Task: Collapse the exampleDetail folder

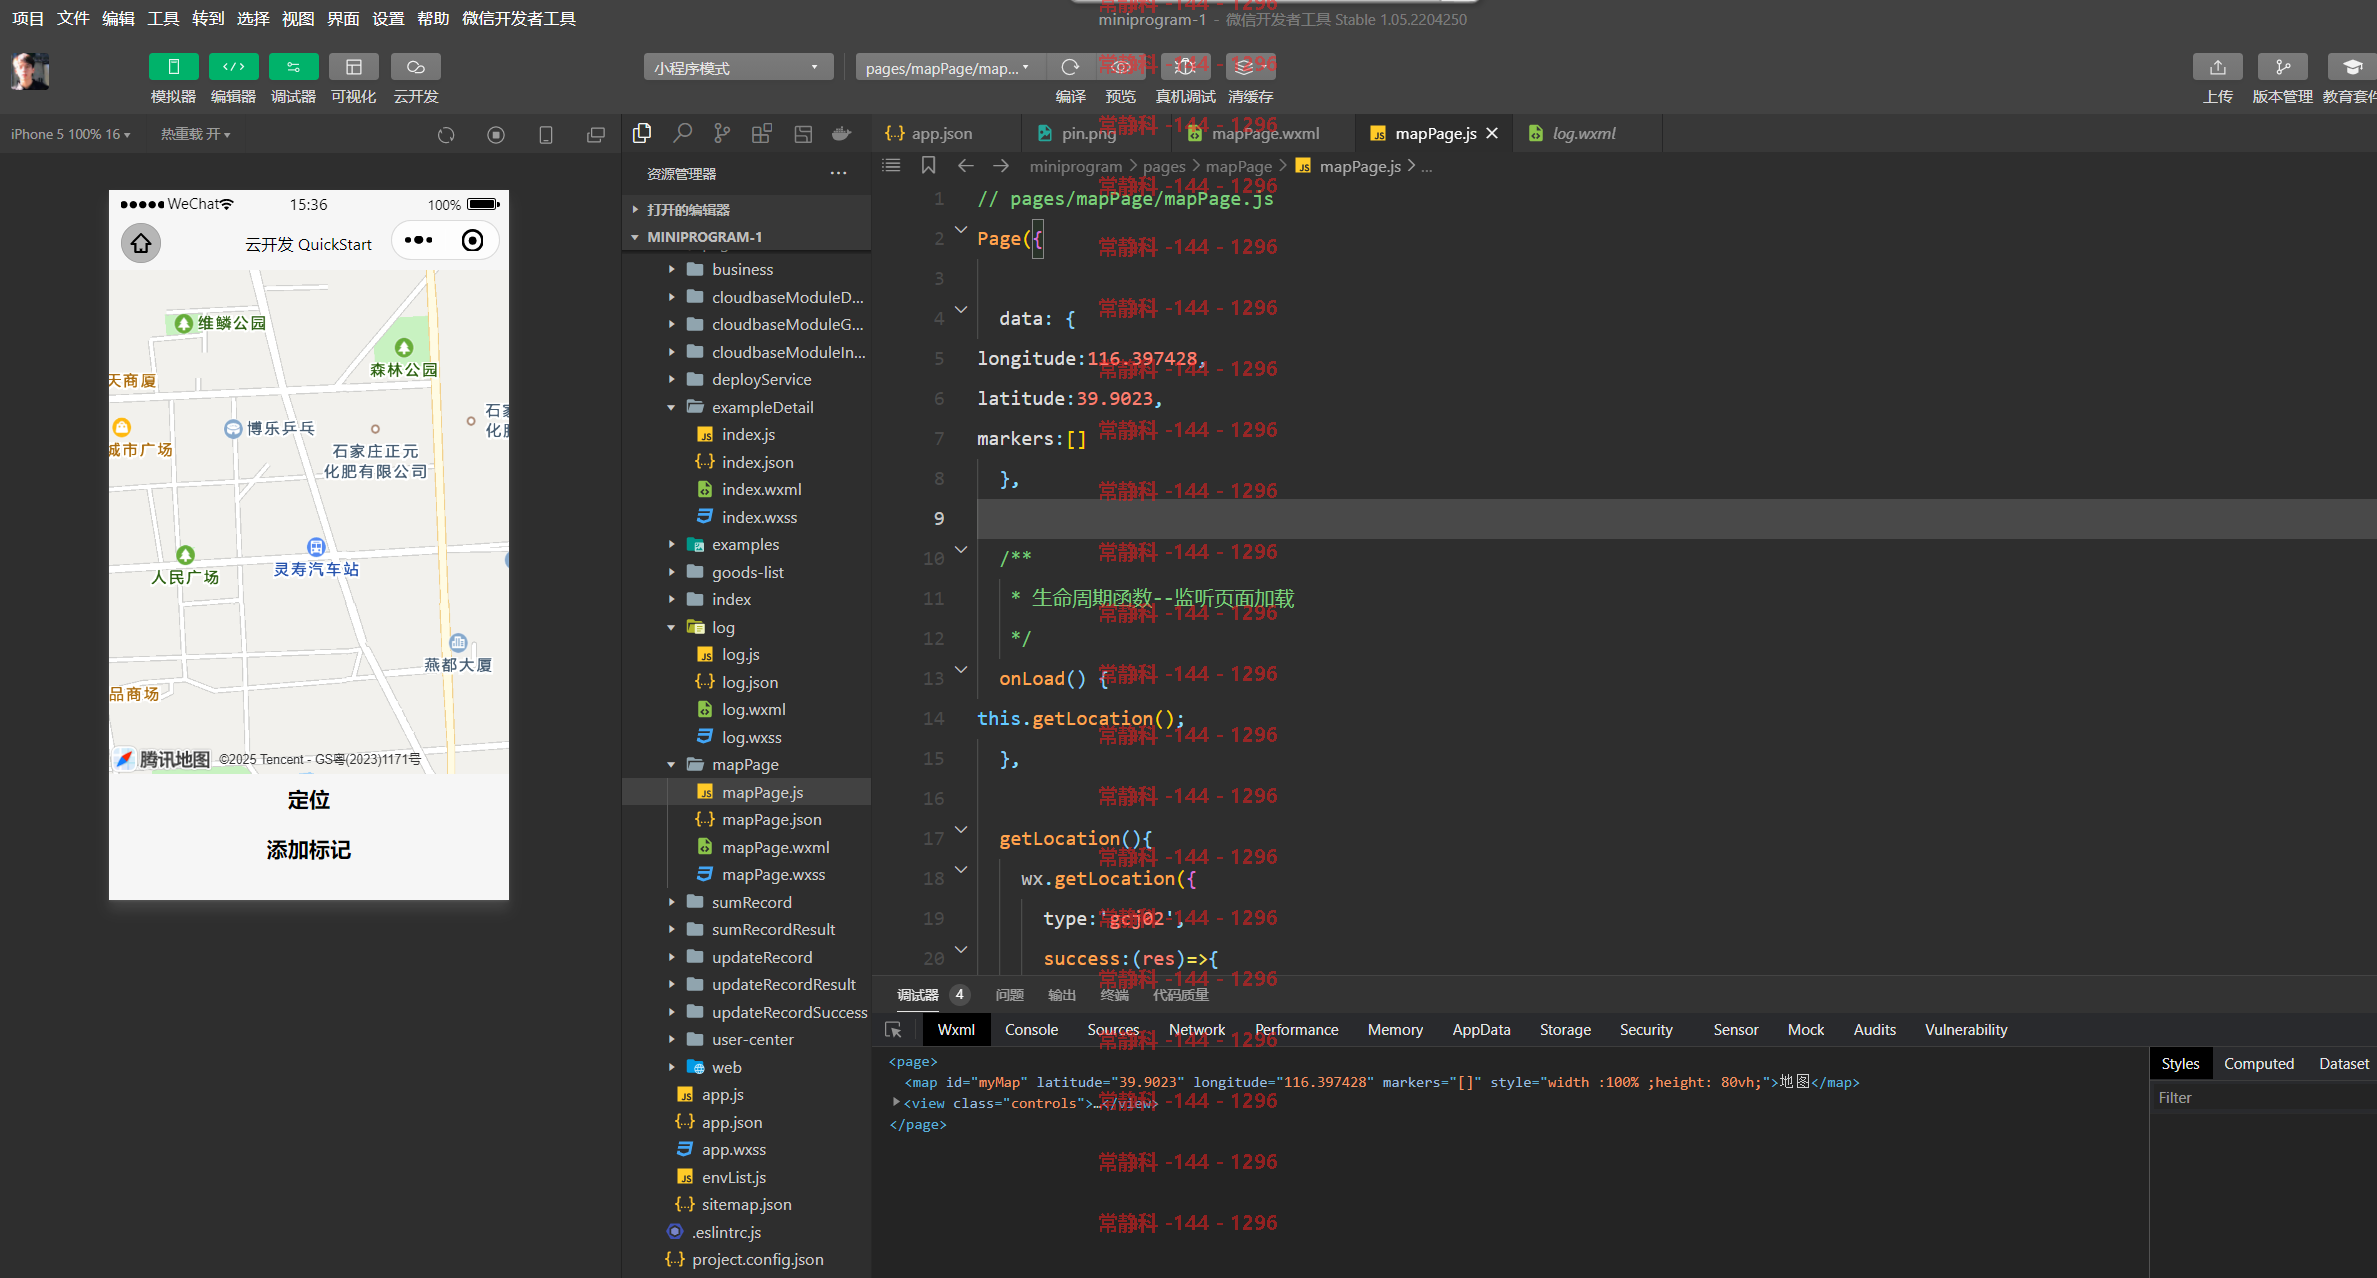Action: pos(746,407)
